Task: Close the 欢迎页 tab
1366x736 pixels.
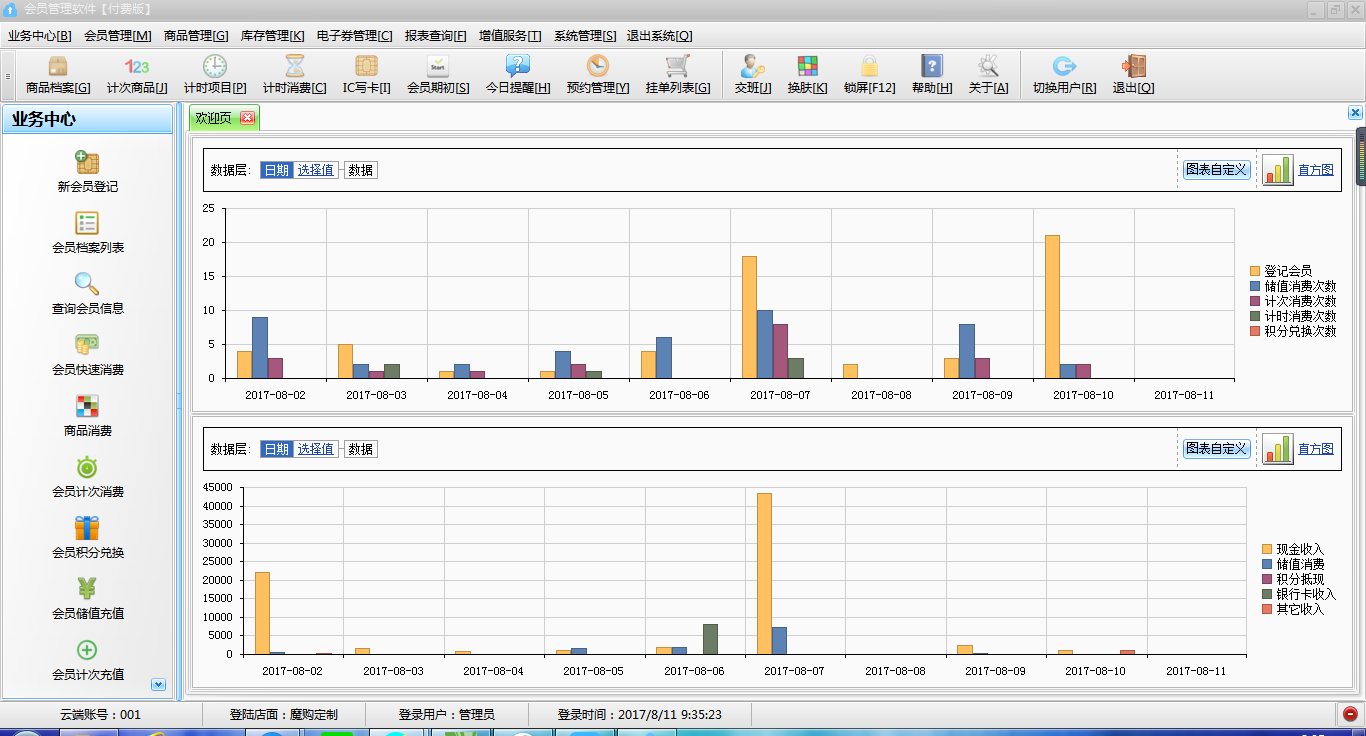Action: coord(247,118)
